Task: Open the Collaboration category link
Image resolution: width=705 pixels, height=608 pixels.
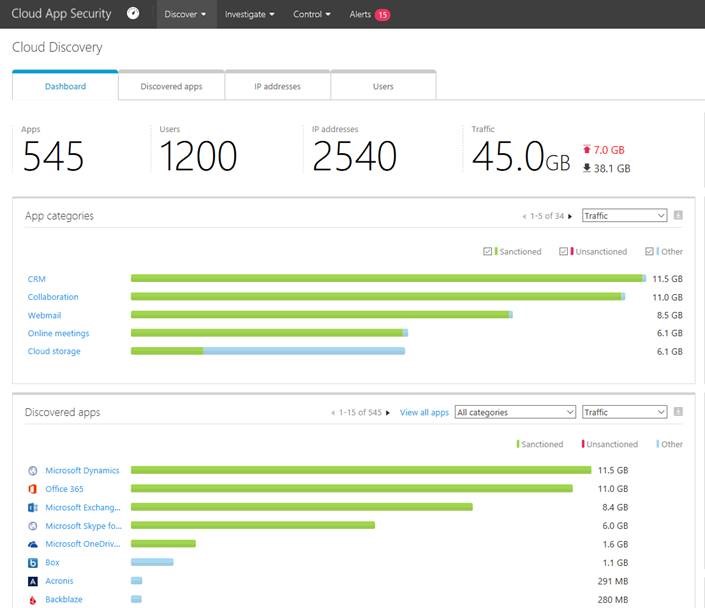Action: coord(53,297)
